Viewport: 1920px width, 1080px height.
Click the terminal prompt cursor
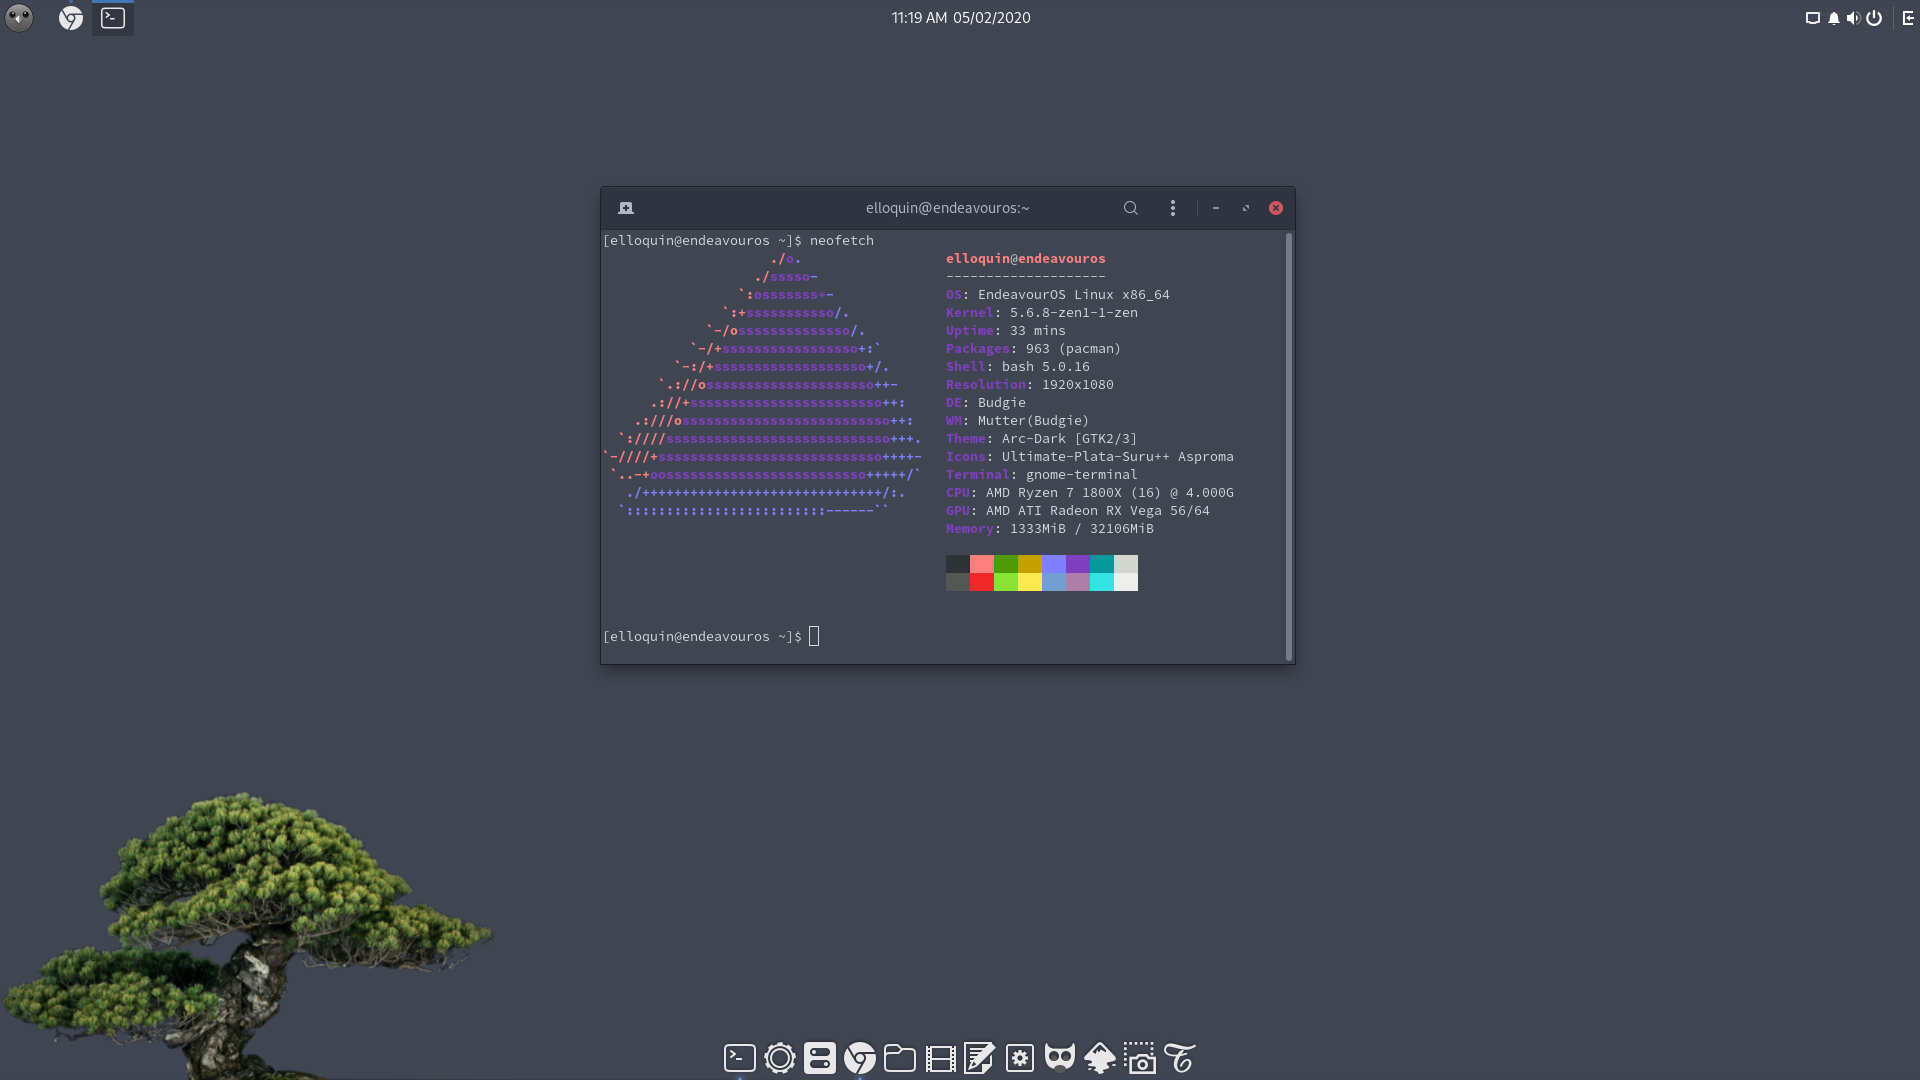[814, 636]
